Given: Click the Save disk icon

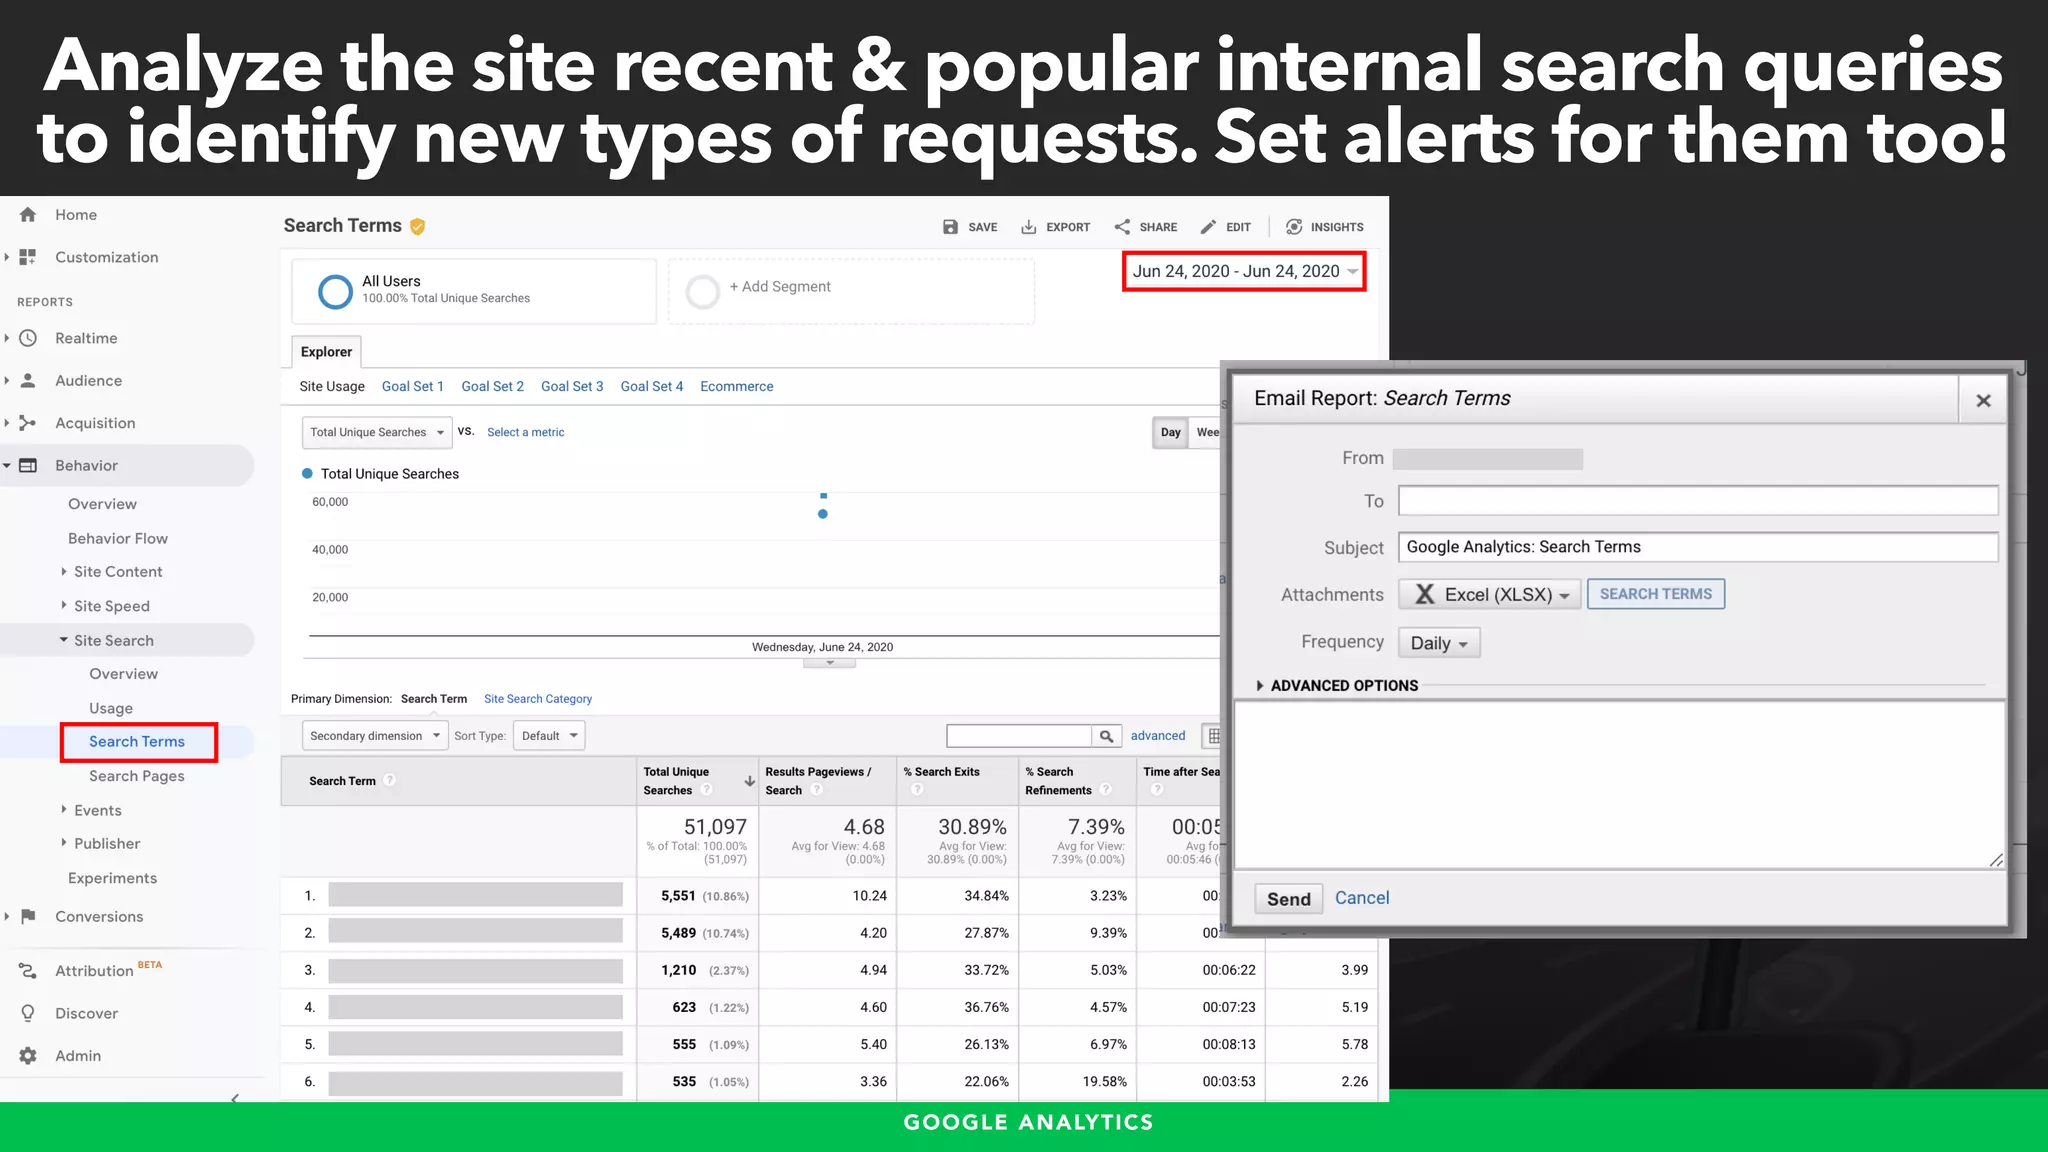Looking at the screenshot, I should 950,227.
